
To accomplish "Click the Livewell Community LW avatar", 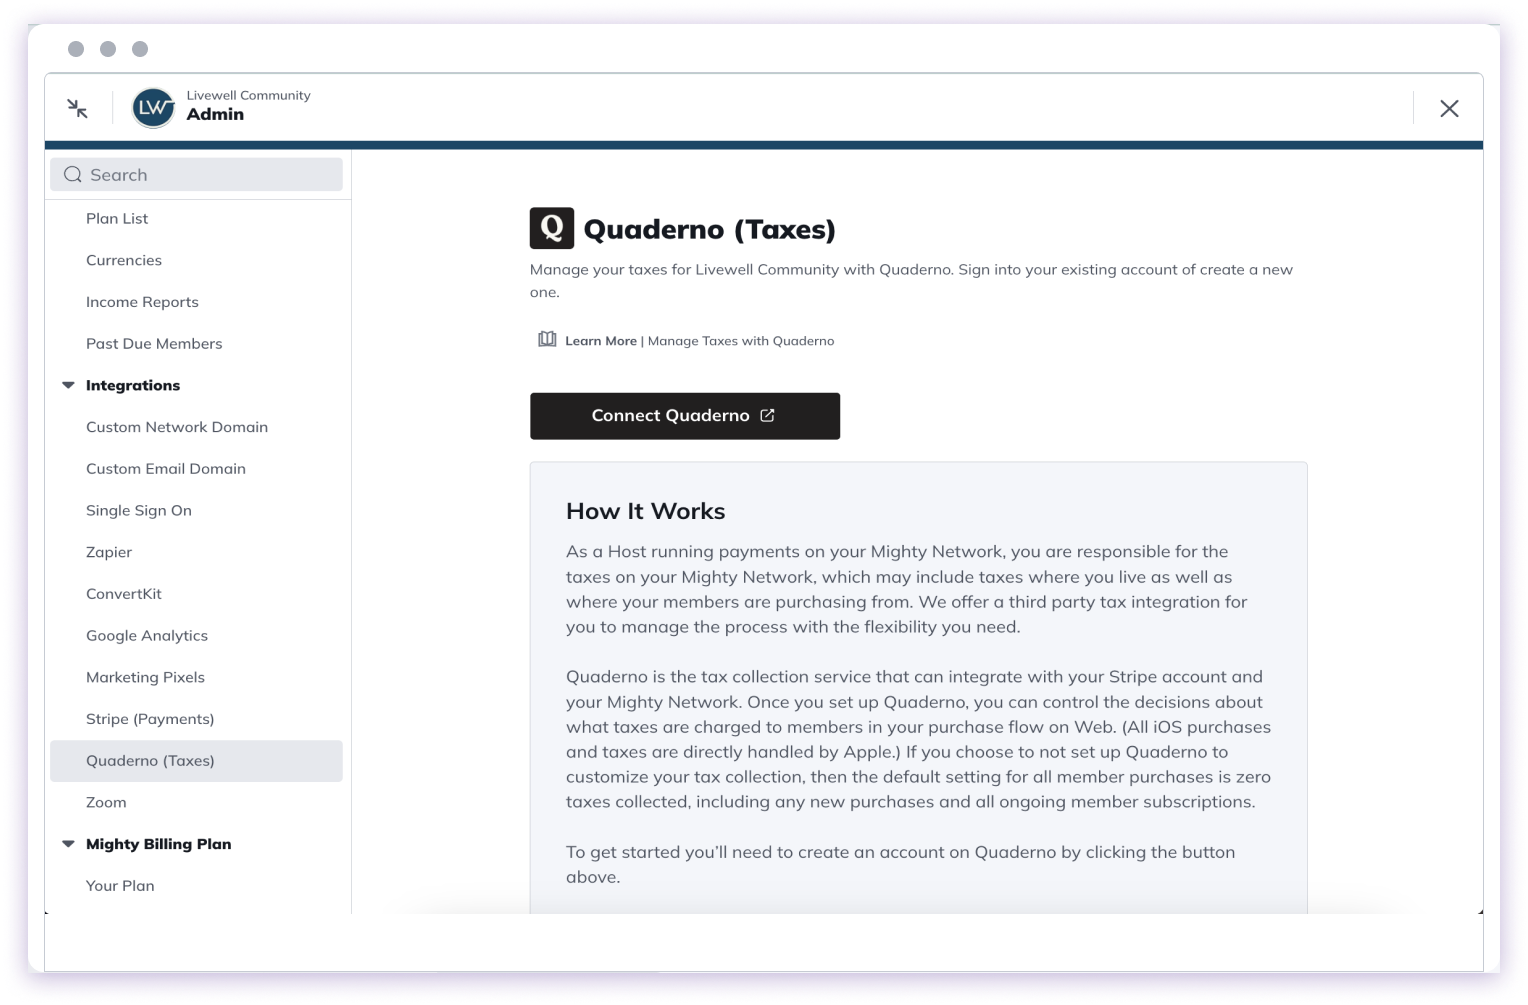I will click(152, 107).
